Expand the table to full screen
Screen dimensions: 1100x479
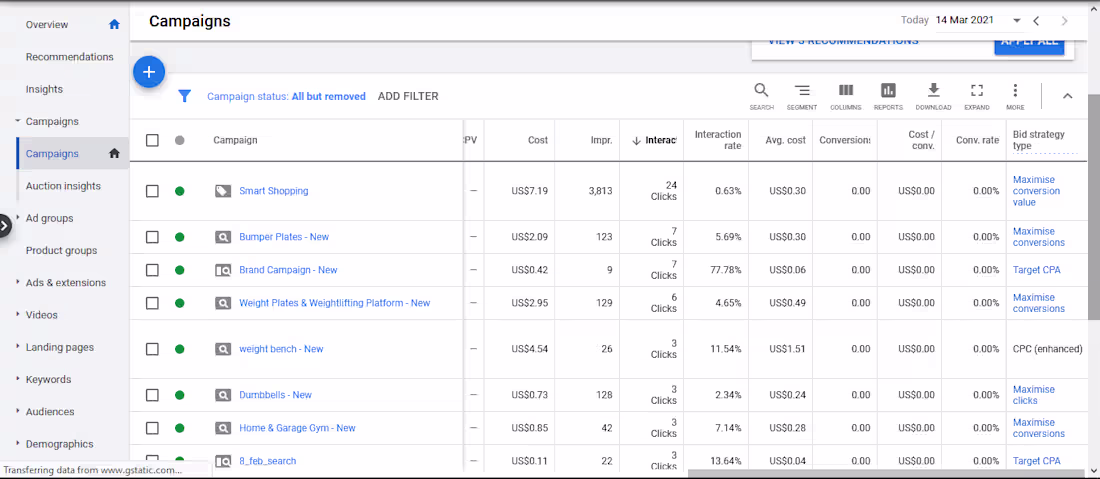click(977, 95)
